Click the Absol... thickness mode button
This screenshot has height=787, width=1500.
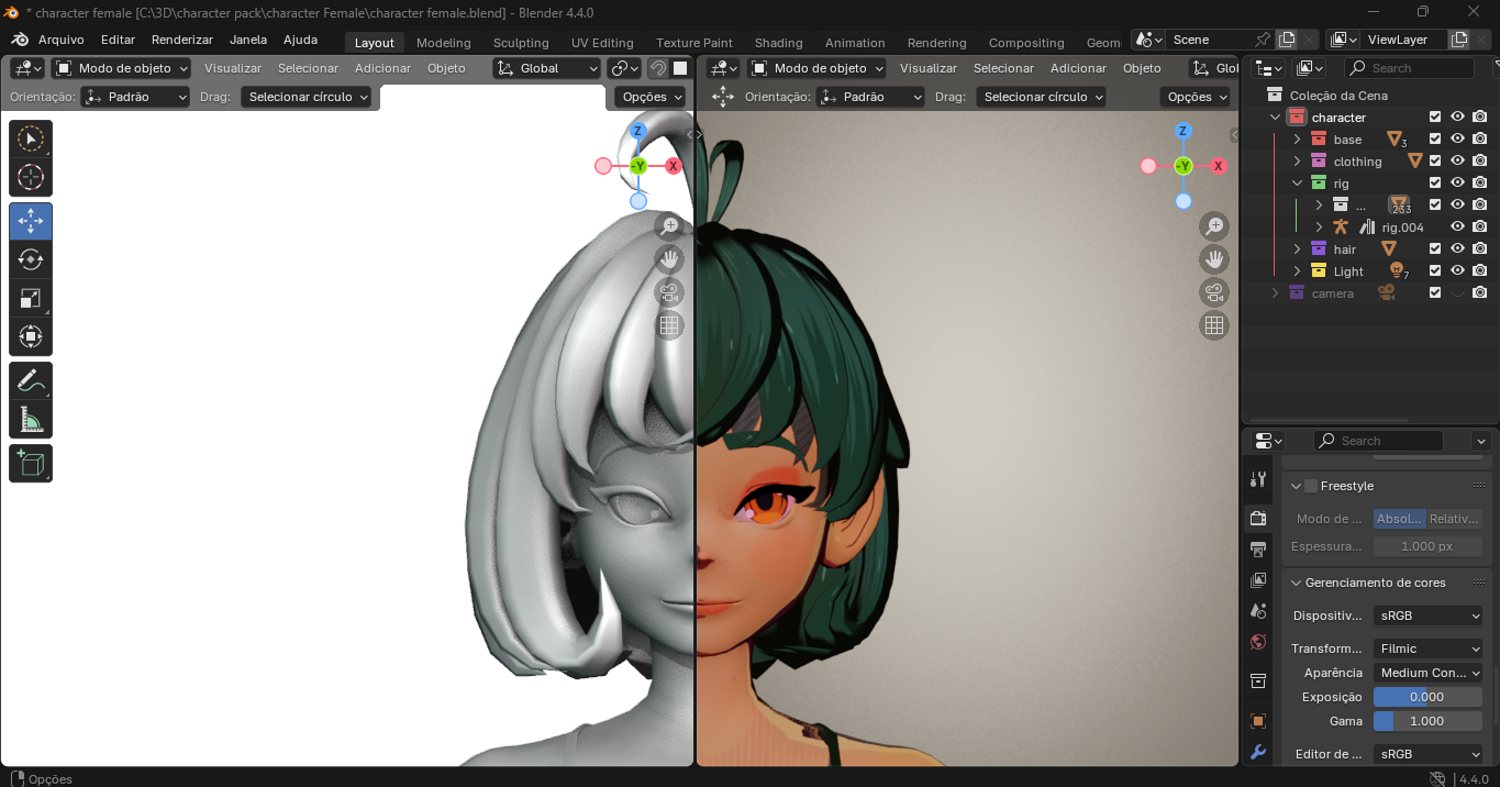click(x=1400, y=519)
